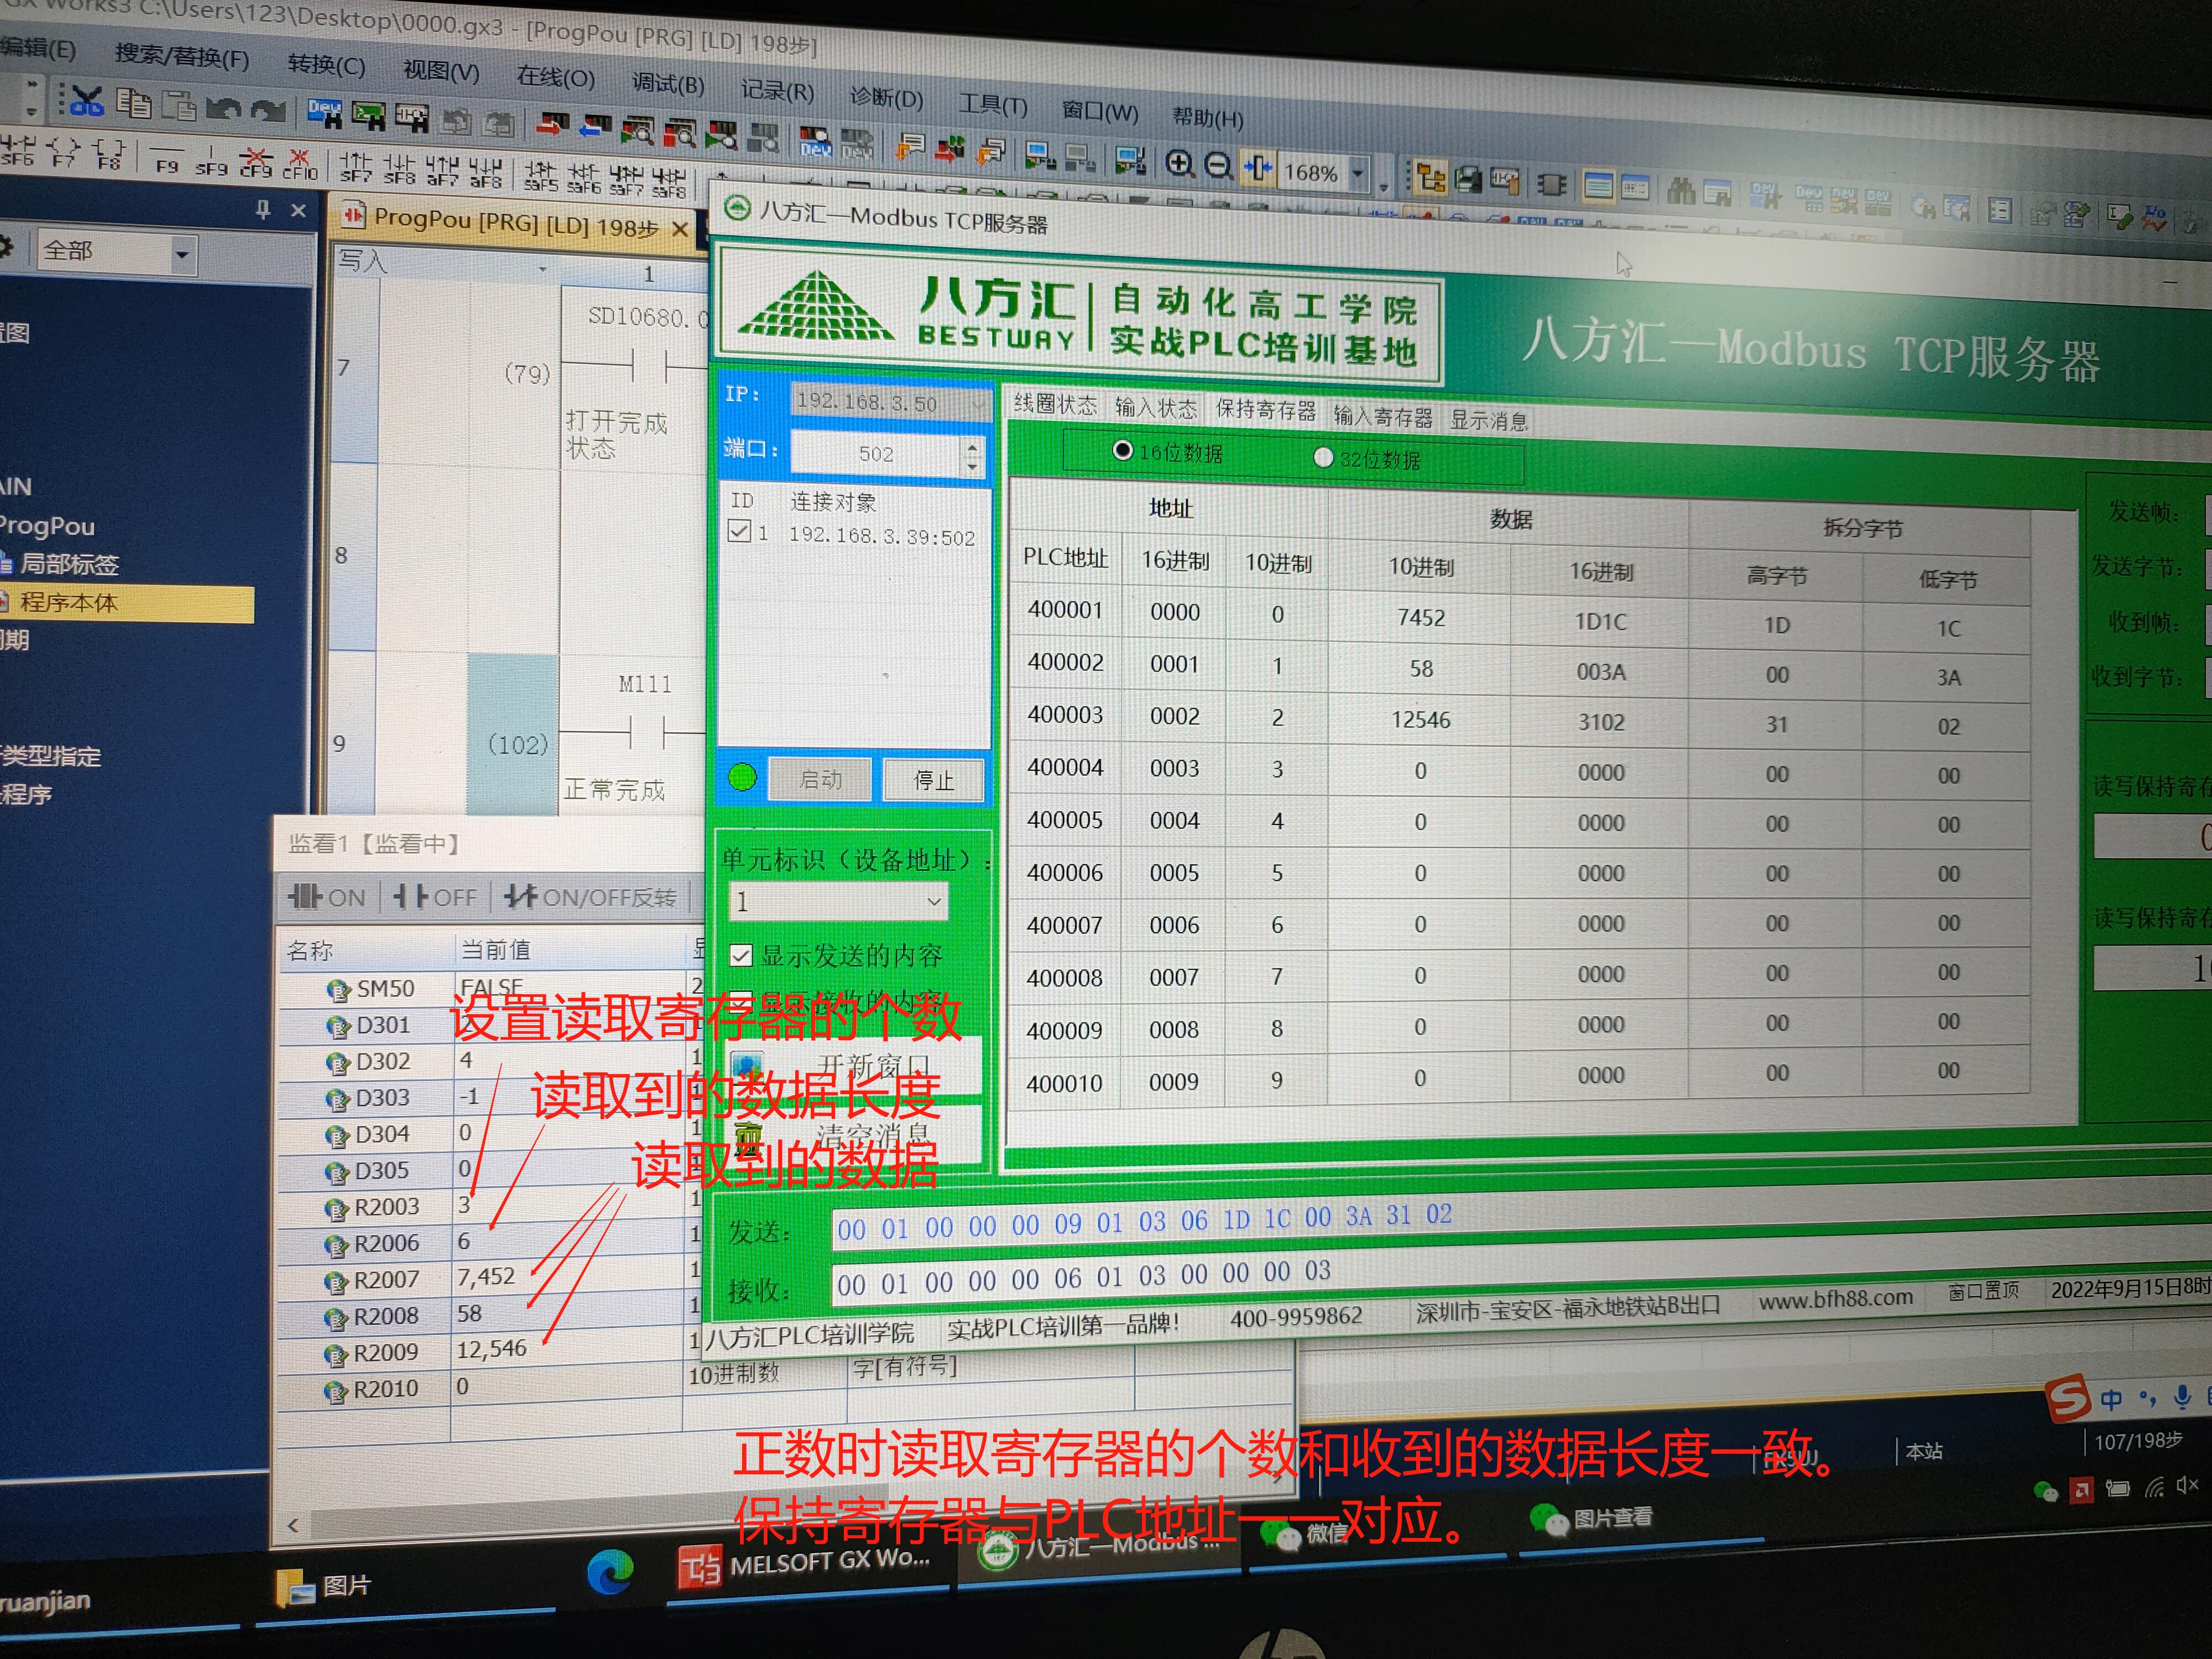Click the Cut scissors toolbar icon
2212x1659 pixels.
click(x=87, y=100)
